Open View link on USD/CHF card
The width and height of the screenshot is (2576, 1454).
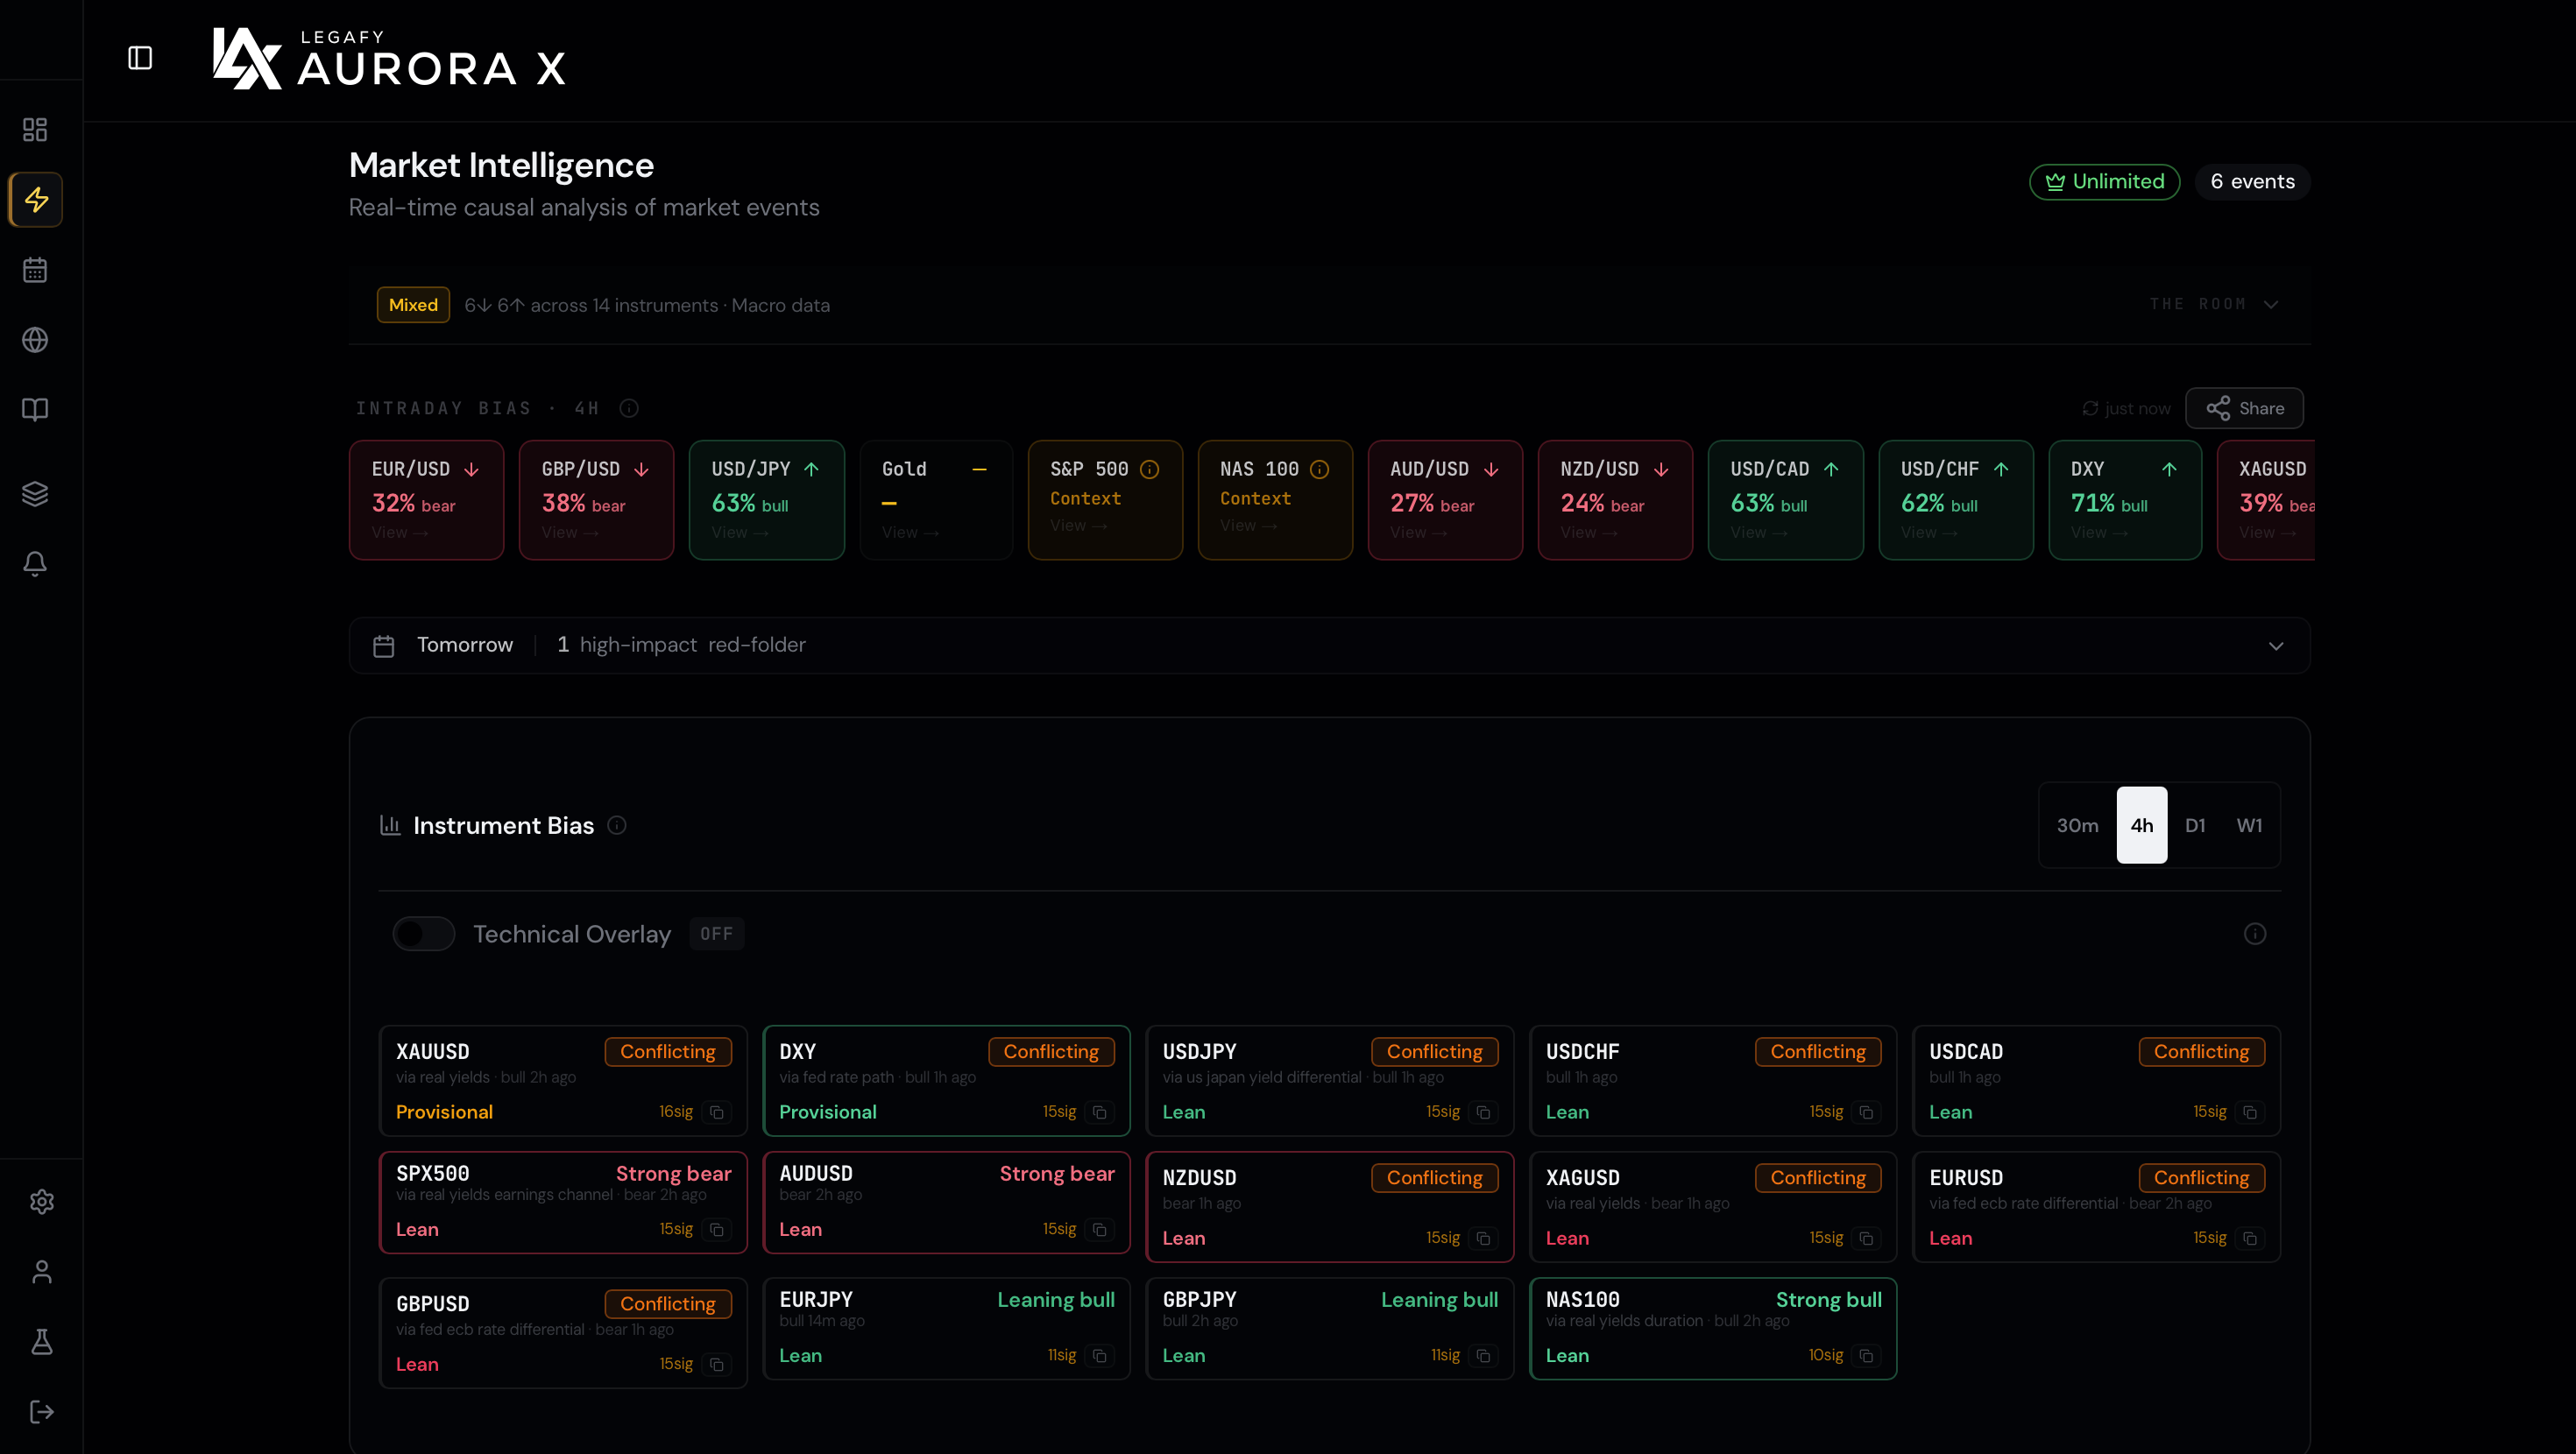(x=1929, y=533)
